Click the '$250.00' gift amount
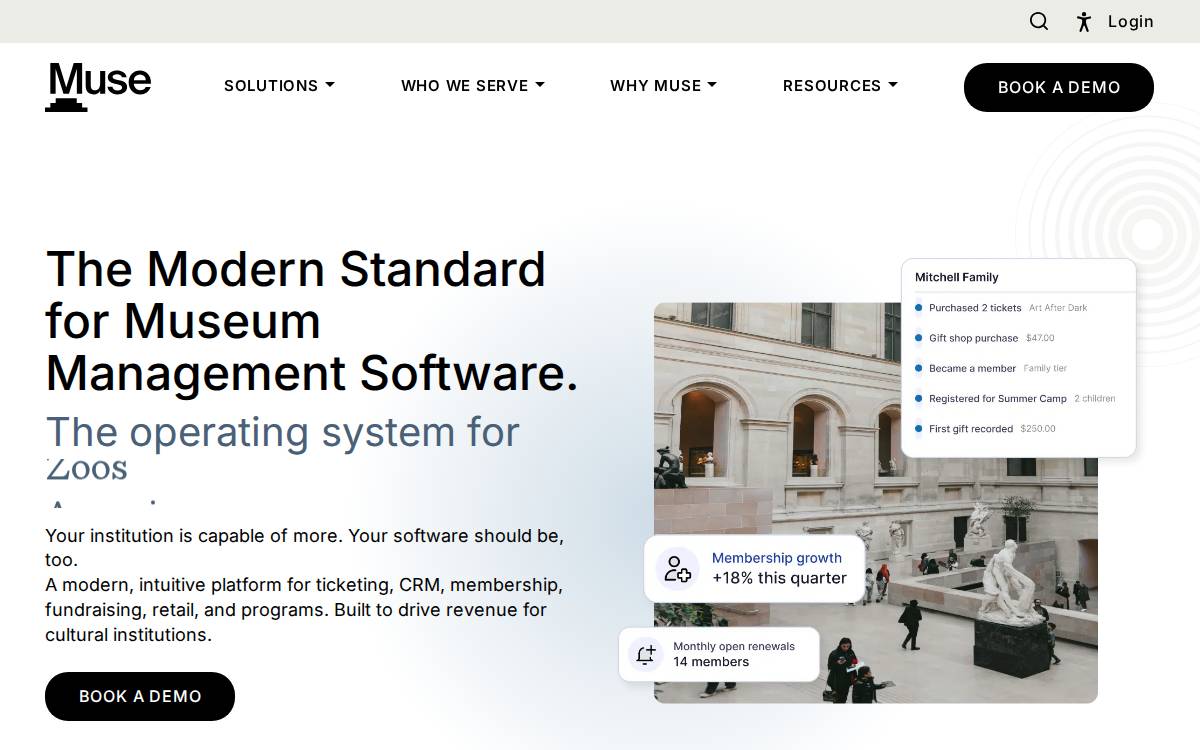This screenshot has height=750, width=1200. 1038,428
